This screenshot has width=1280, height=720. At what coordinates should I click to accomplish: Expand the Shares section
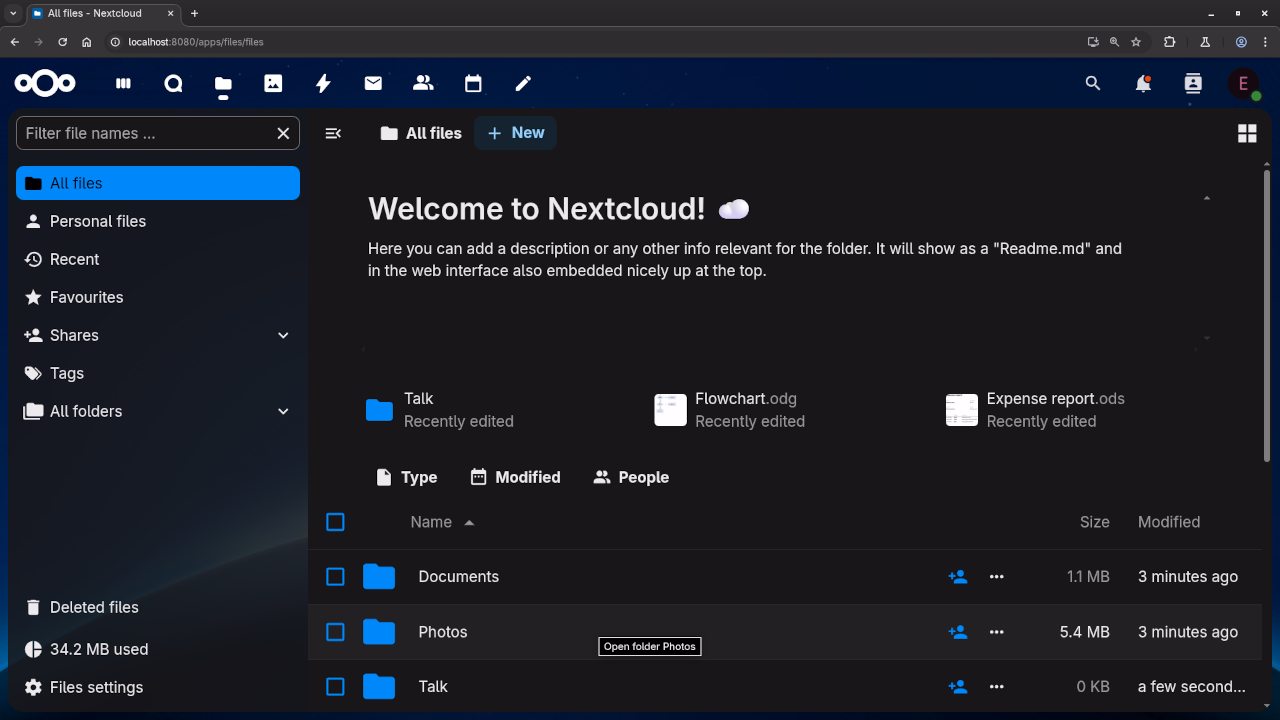click(283, 335)
